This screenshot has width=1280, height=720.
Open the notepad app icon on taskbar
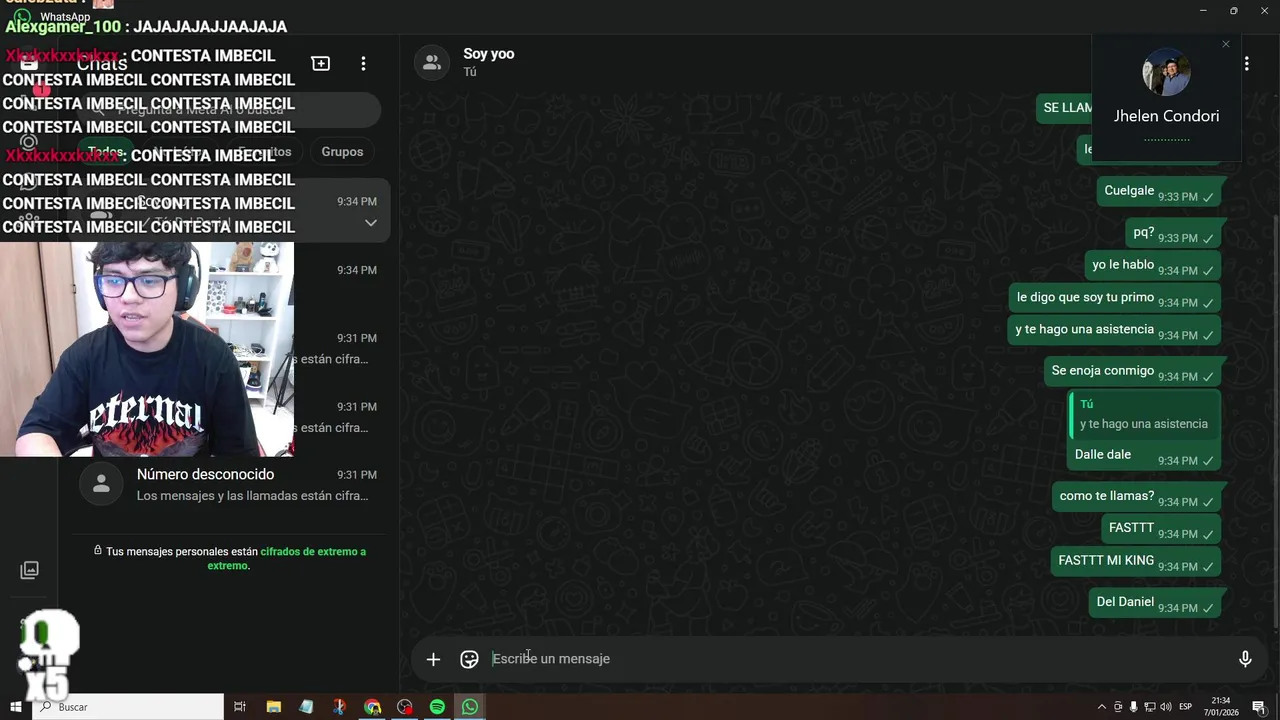click(306, 707)
